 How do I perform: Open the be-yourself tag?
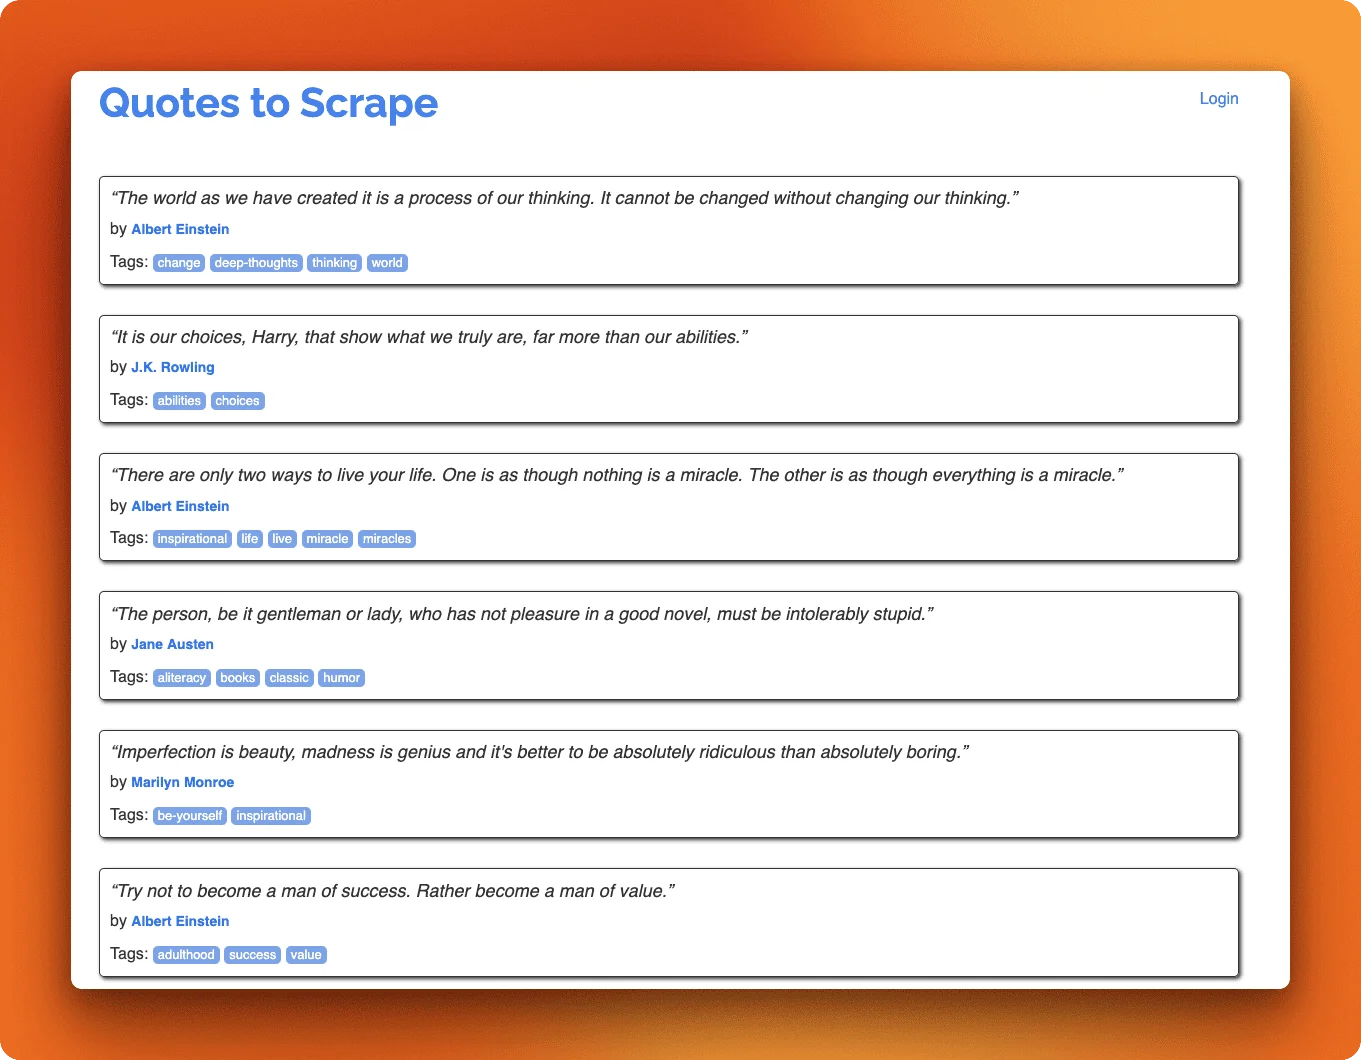point(189,815)
